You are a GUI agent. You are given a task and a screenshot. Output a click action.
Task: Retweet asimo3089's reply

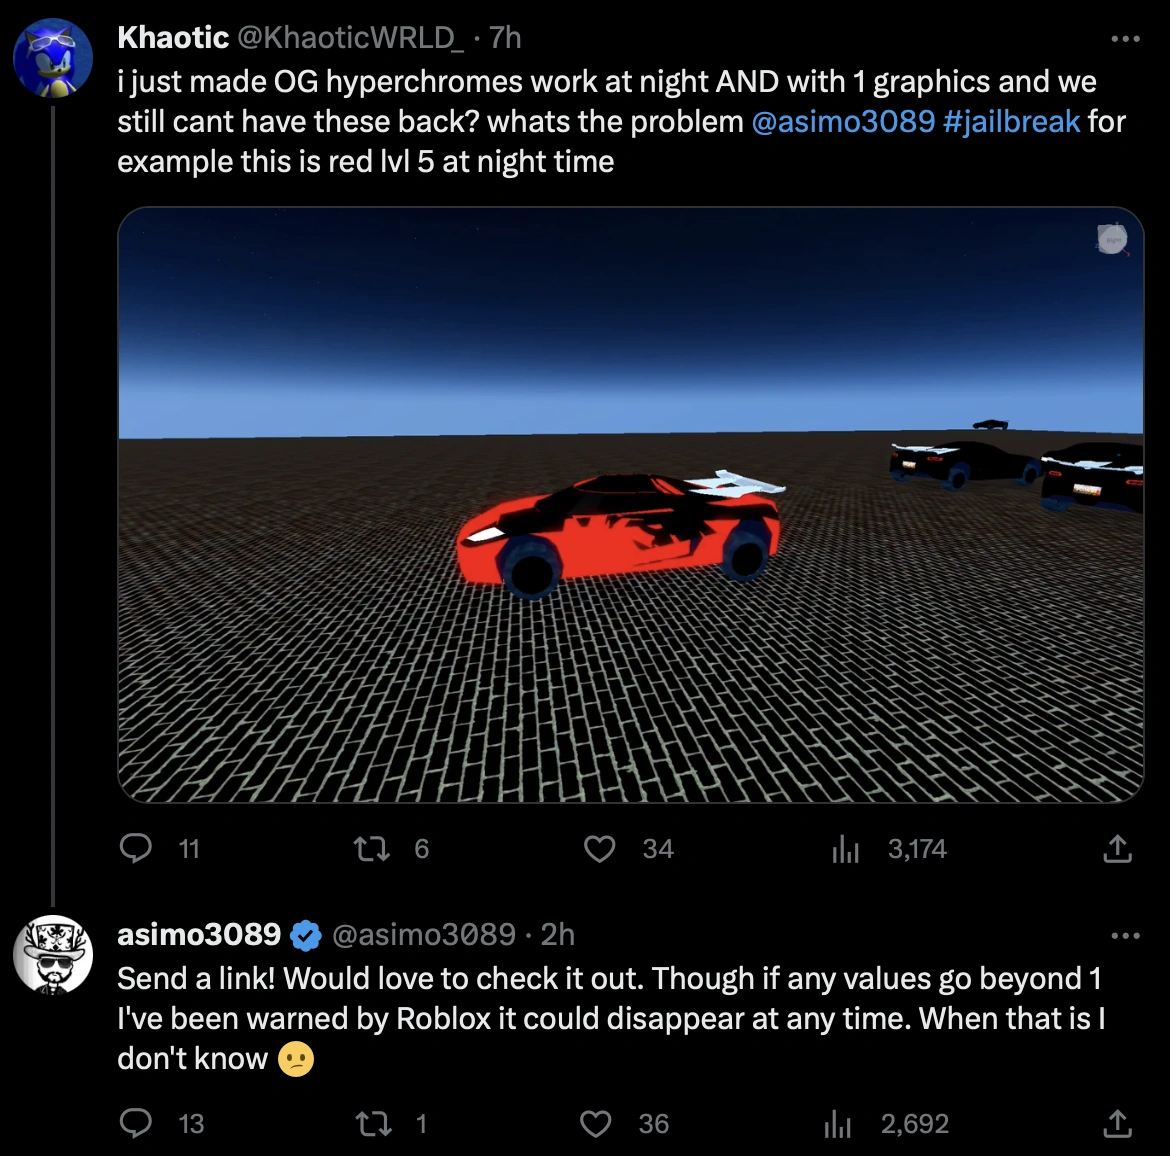[372, 1123]
